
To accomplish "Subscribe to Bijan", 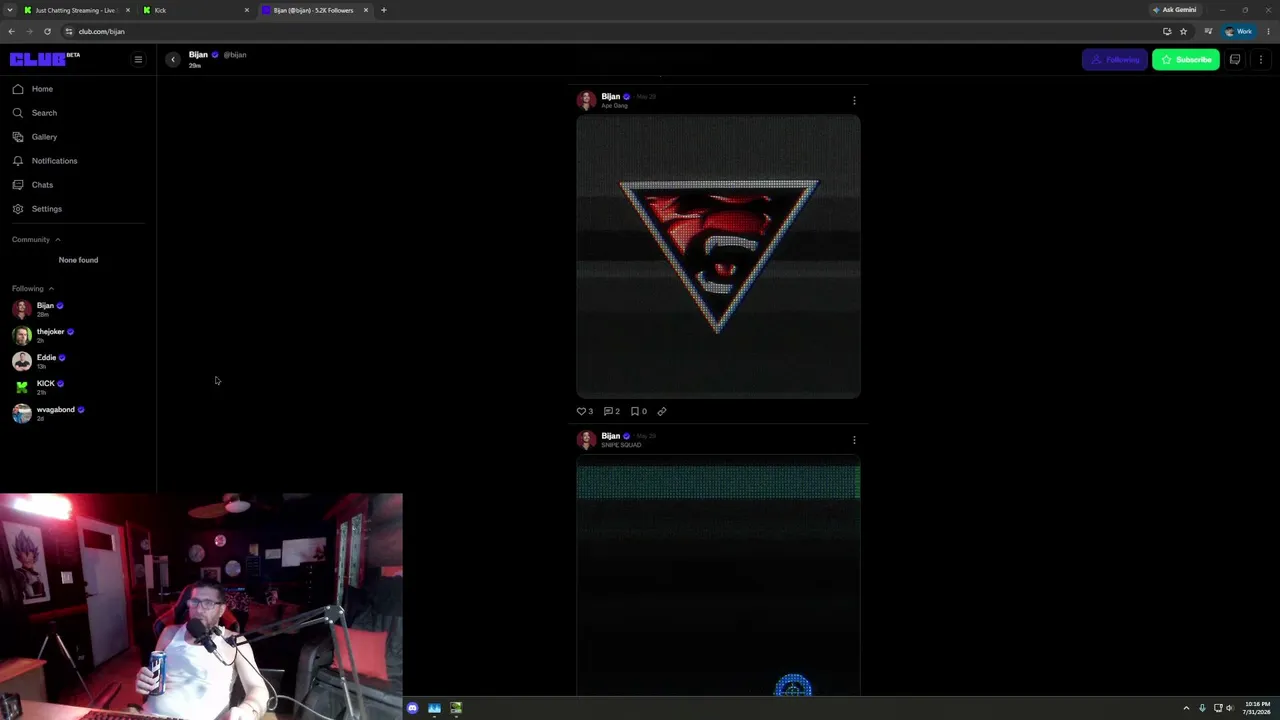I will click(x=1186, y=60).
